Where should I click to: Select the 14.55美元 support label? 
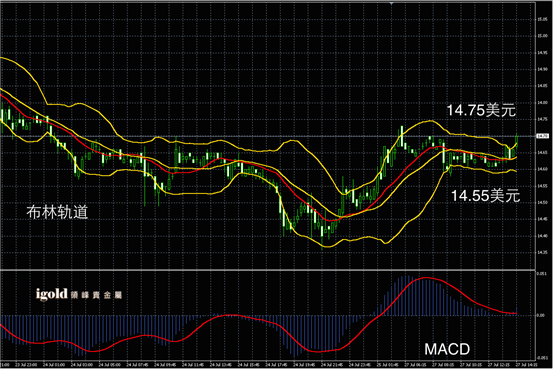485,195
